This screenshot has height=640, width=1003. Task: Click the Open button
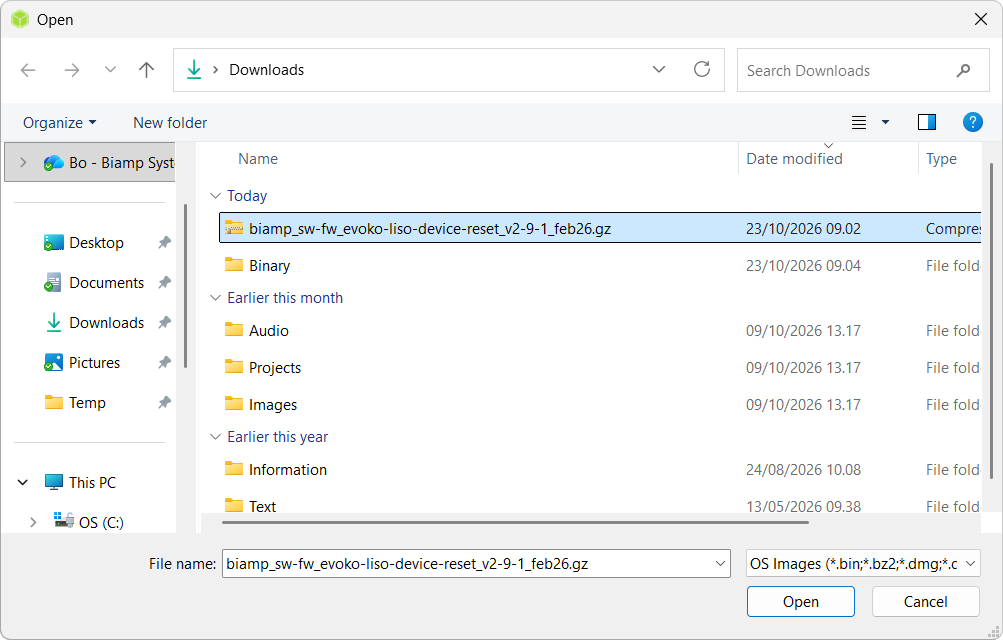coord(800,602)
